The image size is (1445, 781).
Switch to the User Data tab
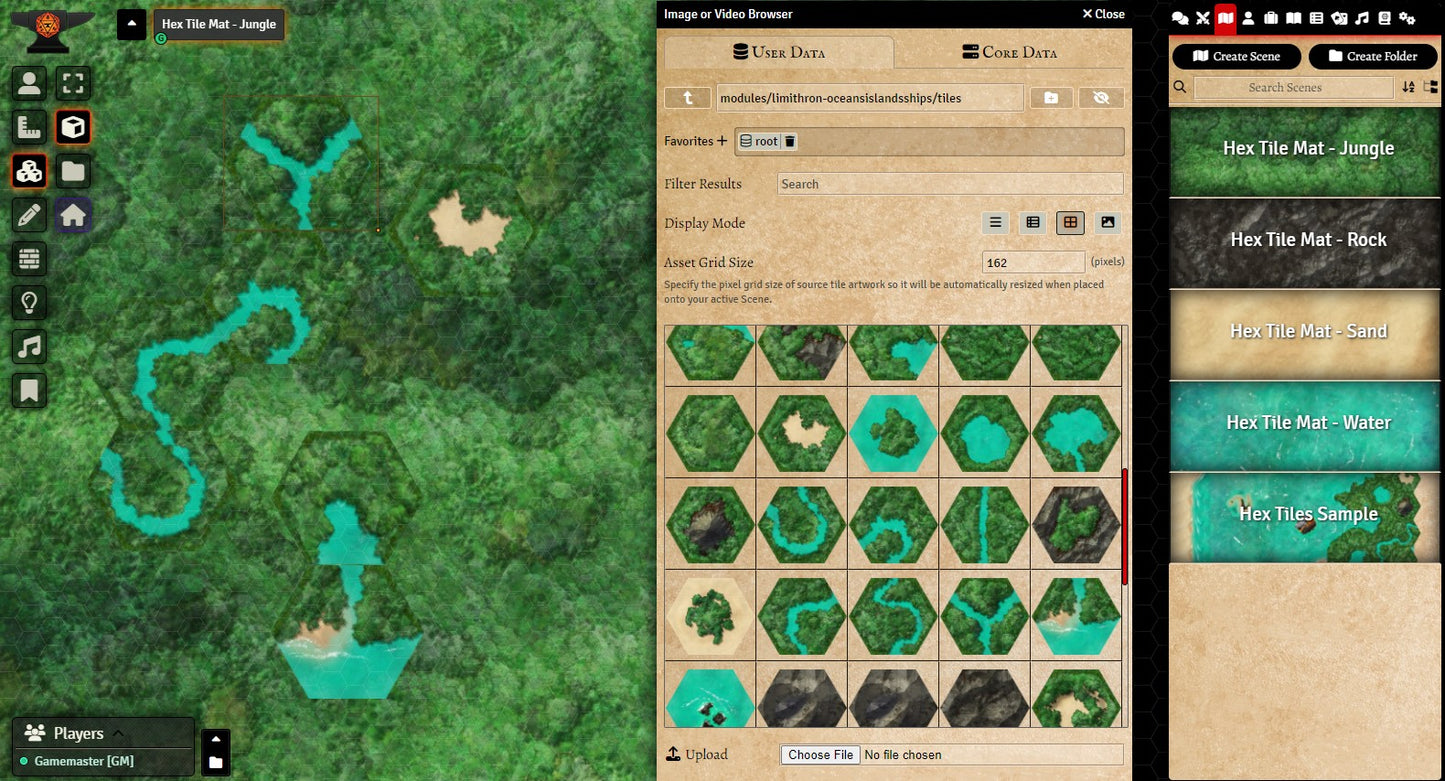(779, 52)
